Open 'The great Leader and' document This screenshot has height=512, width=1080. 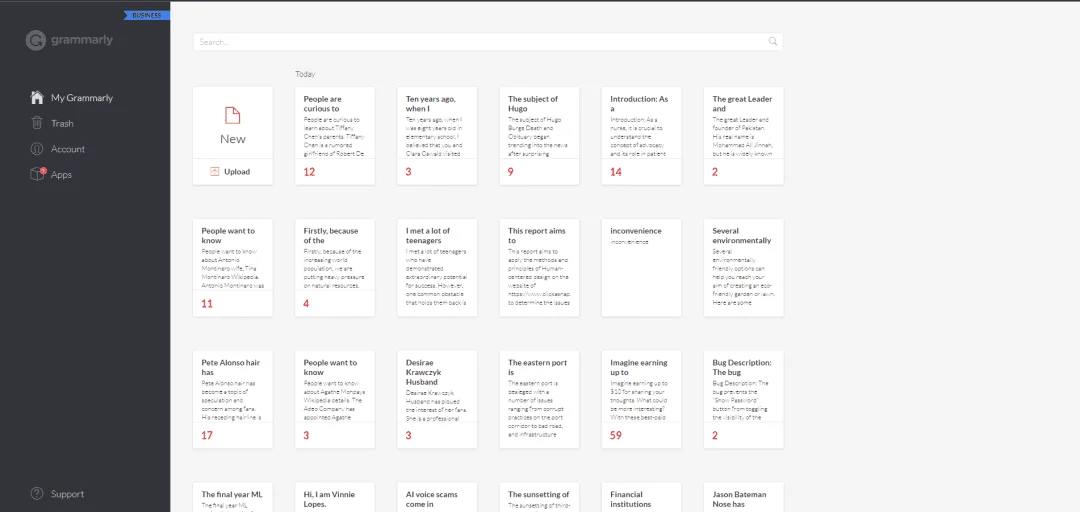click(x=744, y=136)
